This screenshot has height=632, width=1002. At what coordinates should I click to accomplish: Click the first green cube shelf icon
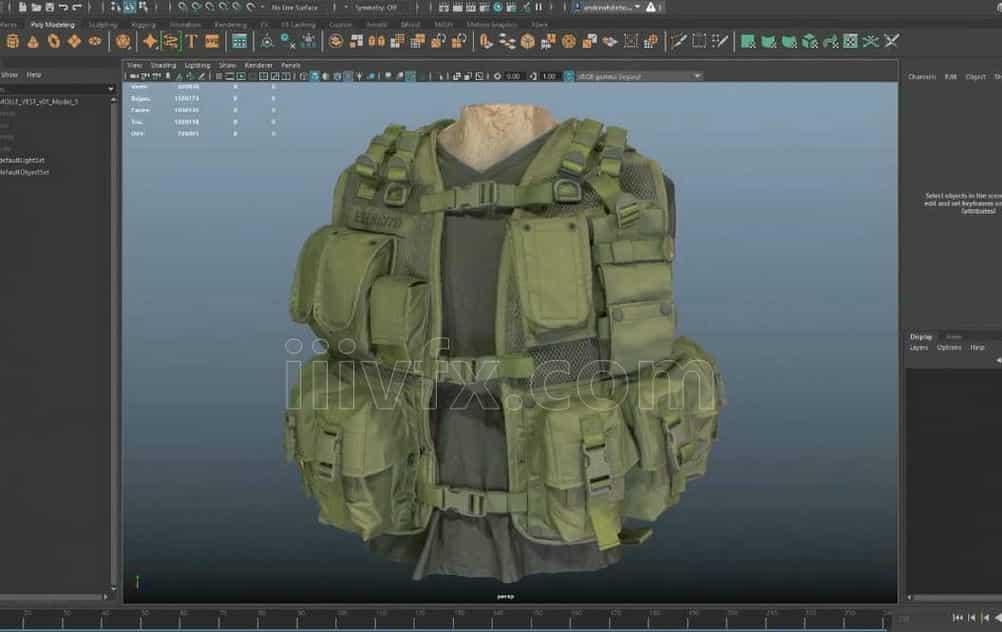click(748, 42)
